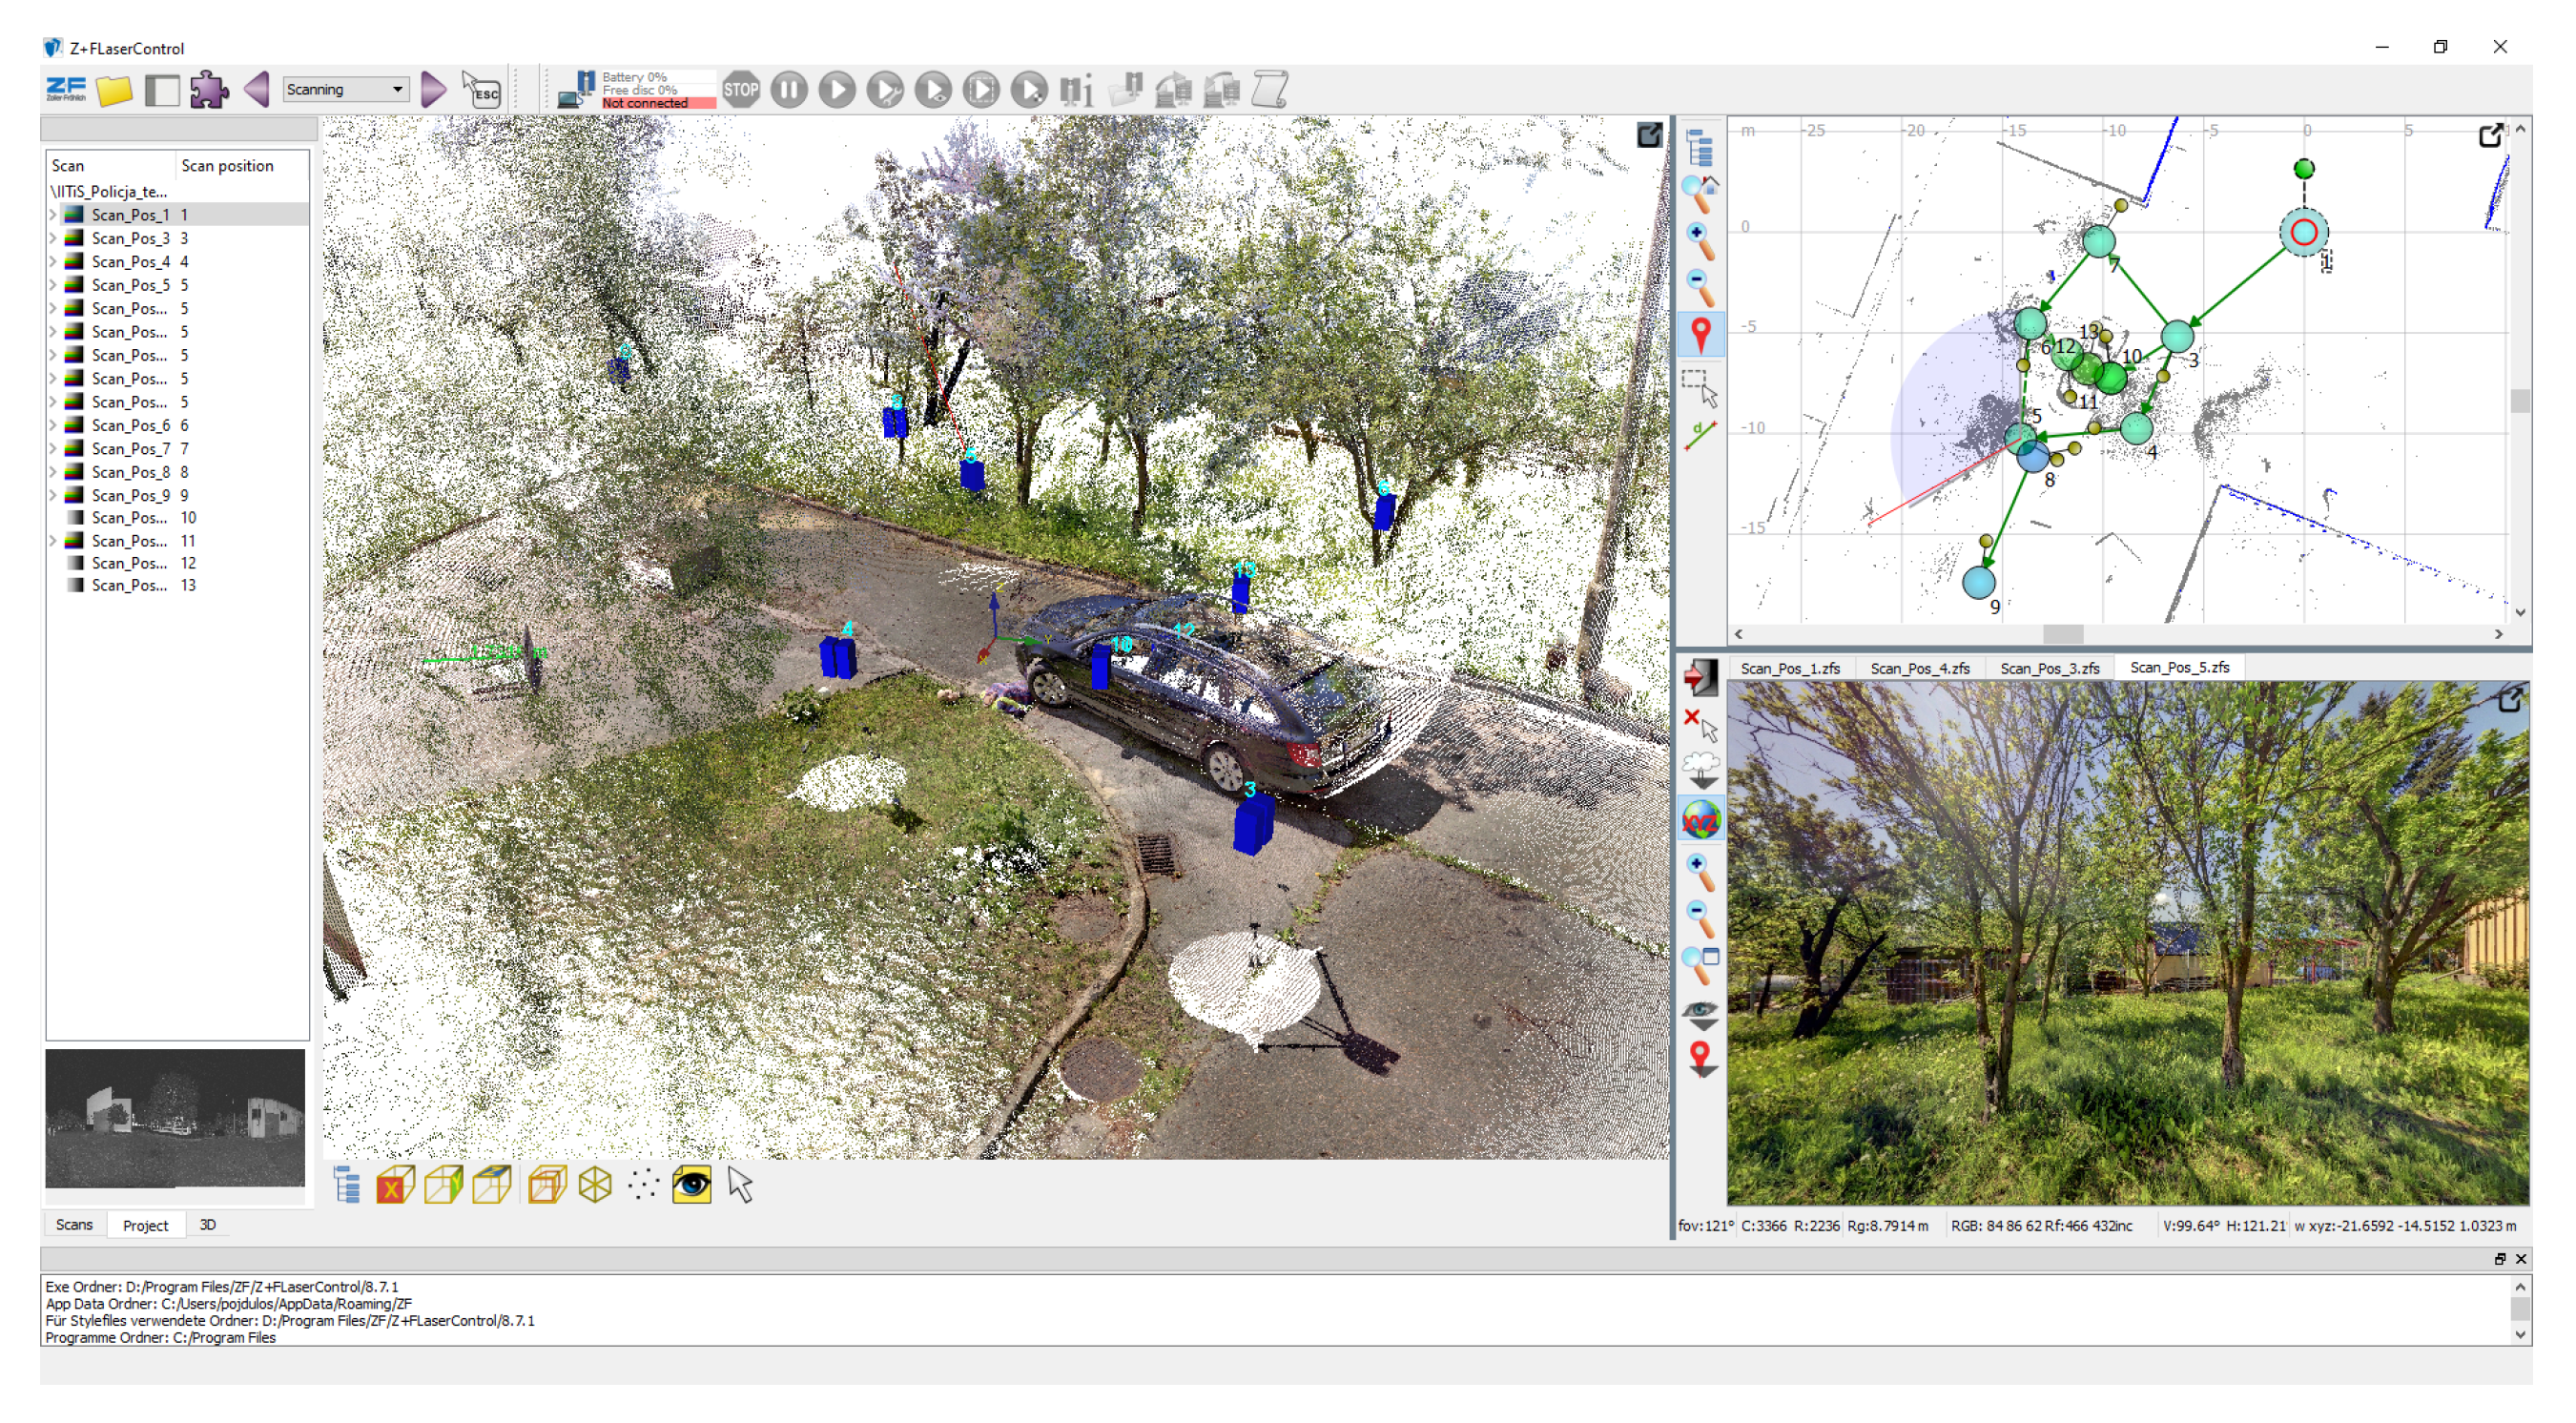Click the yellow folder open icon

[x=114, y=90]
